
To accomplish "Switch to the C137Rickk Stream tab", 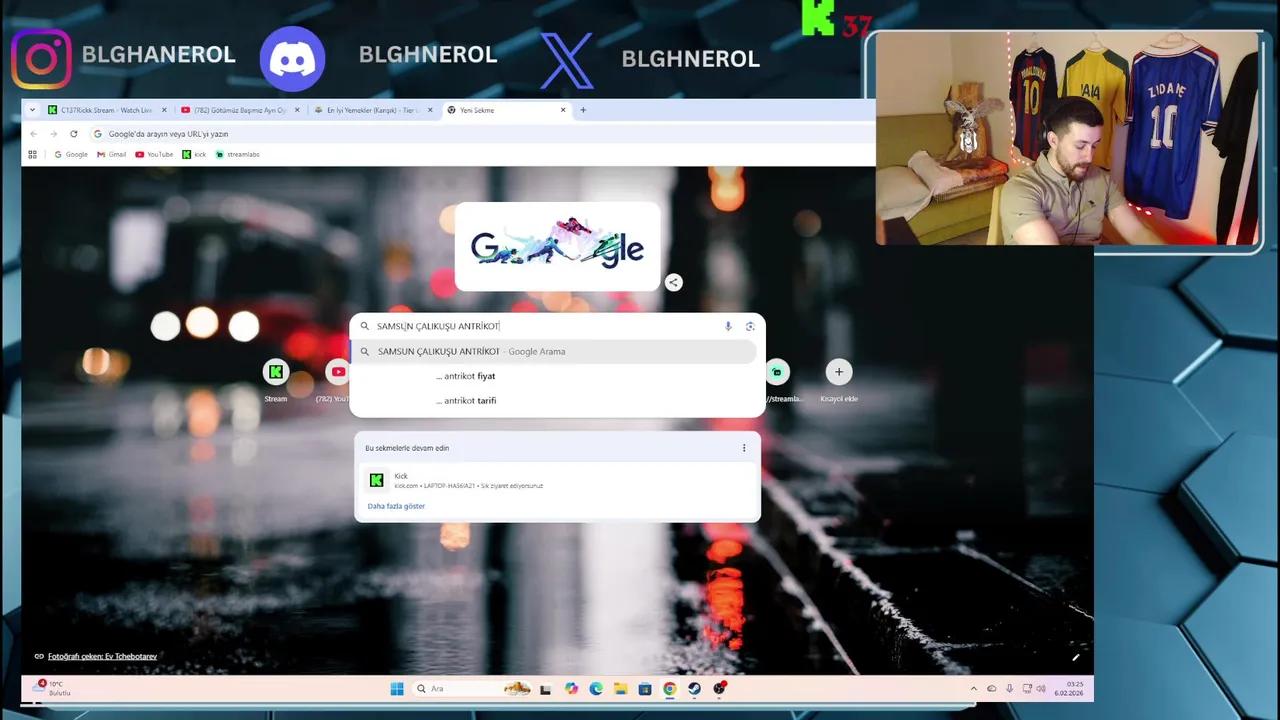I will point(104,110).
